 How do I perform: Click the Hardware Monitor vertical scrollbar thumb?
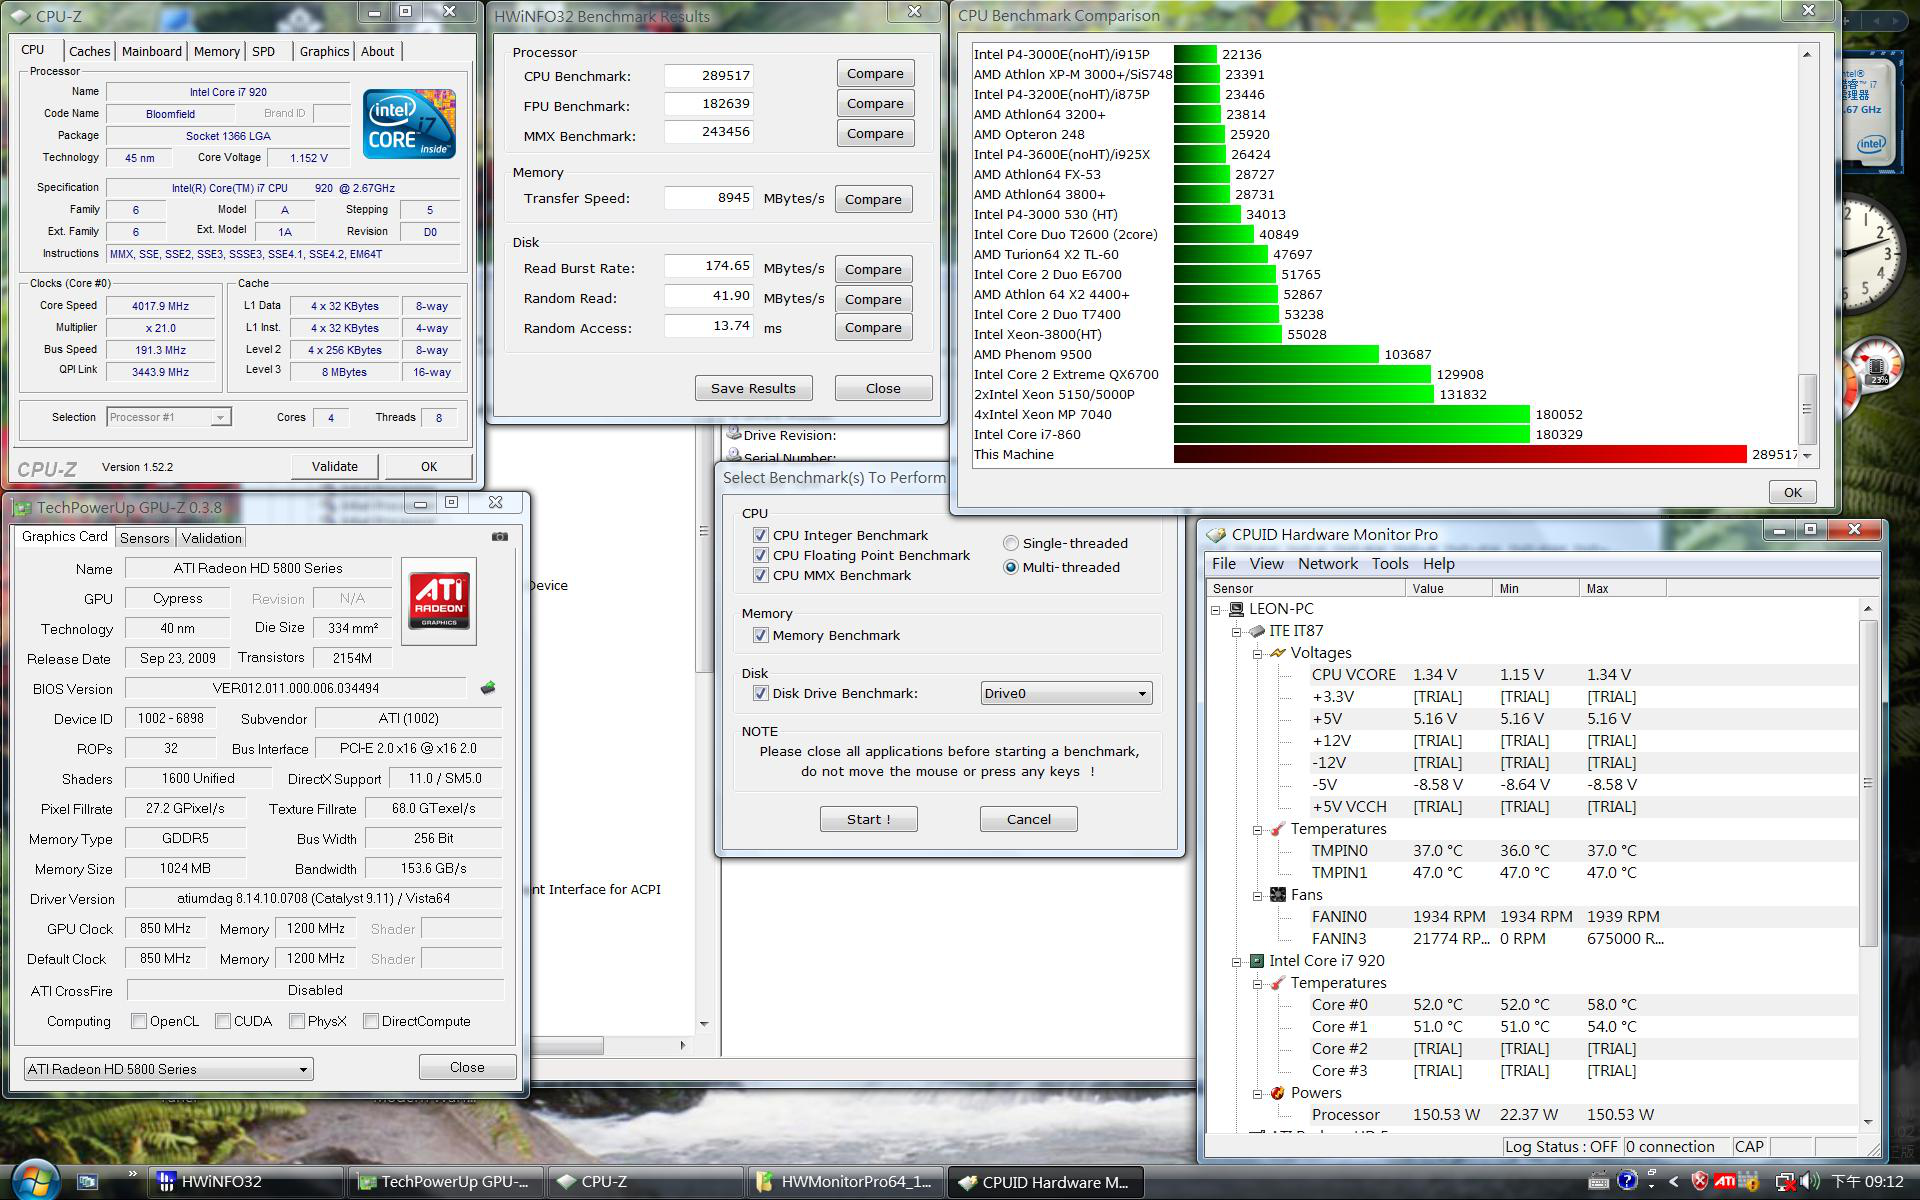coord(1867,783)
